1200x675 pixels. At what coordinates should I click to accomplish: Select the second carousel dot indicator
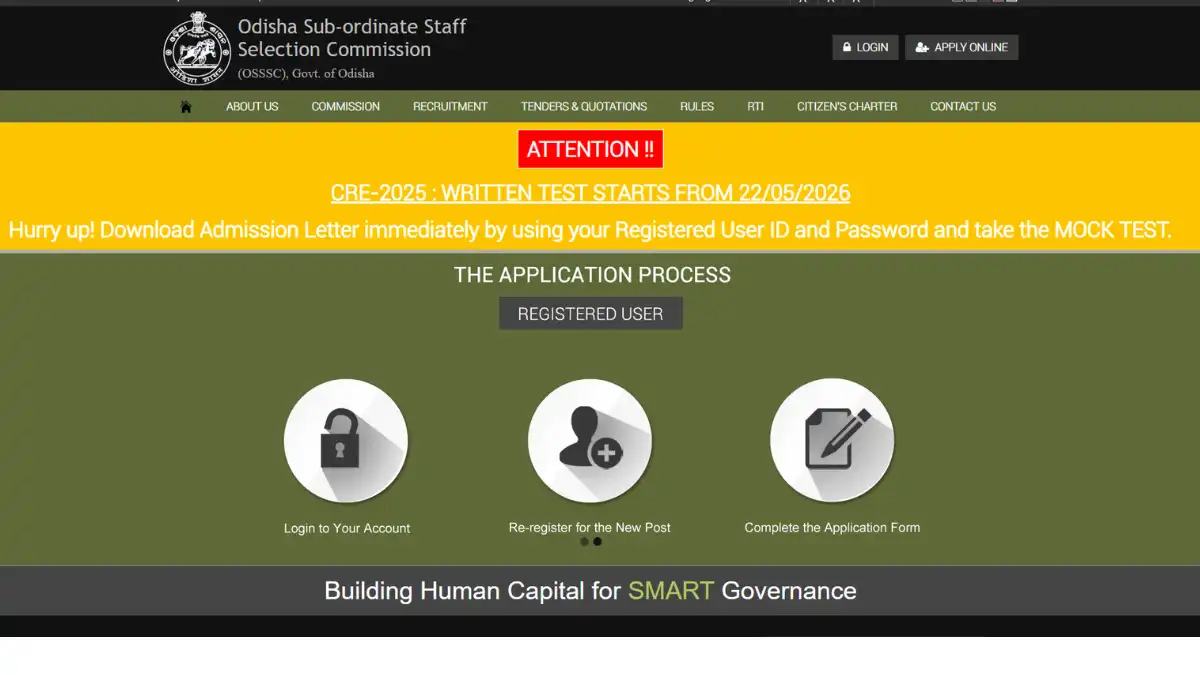(598, 542)
